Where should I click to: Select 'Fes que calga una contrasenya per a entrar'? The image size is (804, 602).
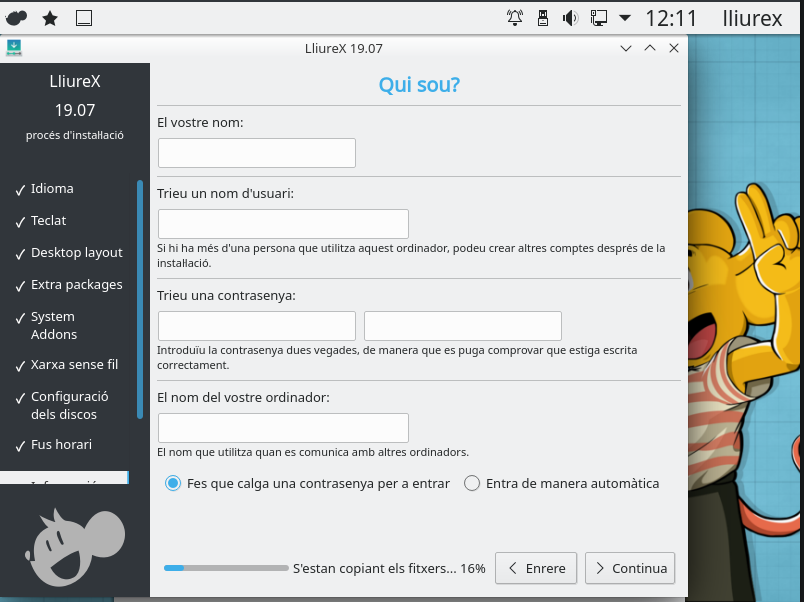(173, 483)
